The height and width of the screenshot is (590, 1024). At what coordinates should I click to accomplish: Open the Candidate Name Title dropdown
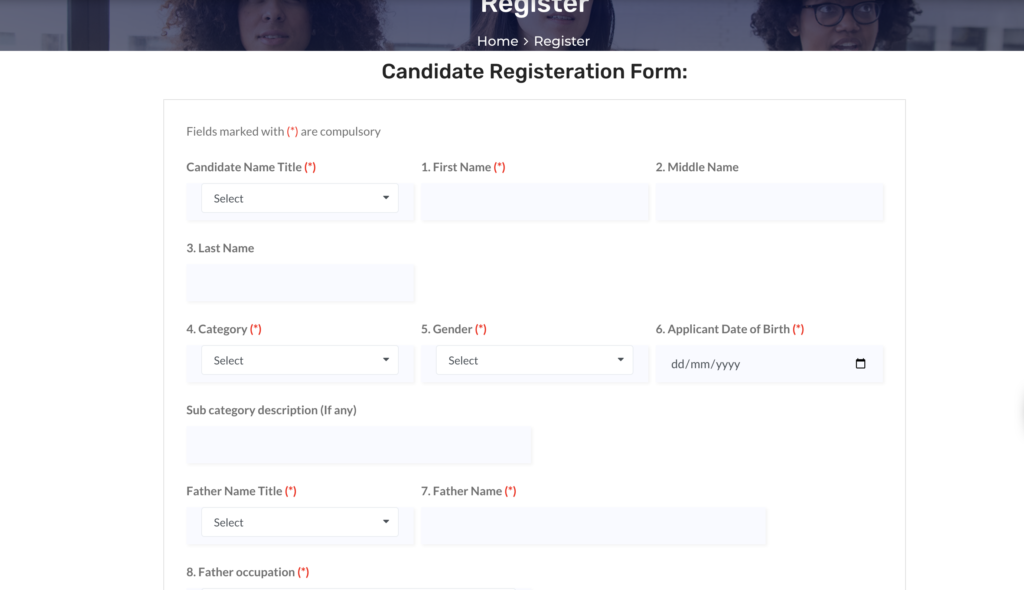coord(300,198)
